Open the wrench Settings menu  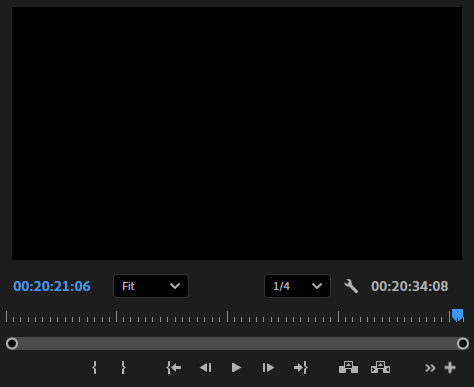tap(351, 286)
